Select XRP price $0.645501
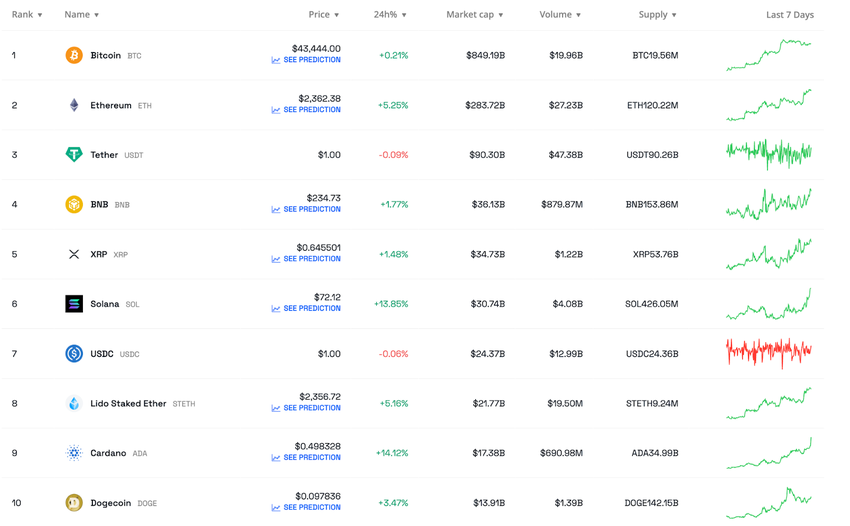Viewport: 850px width, 526px height. (x=319, y=248)
